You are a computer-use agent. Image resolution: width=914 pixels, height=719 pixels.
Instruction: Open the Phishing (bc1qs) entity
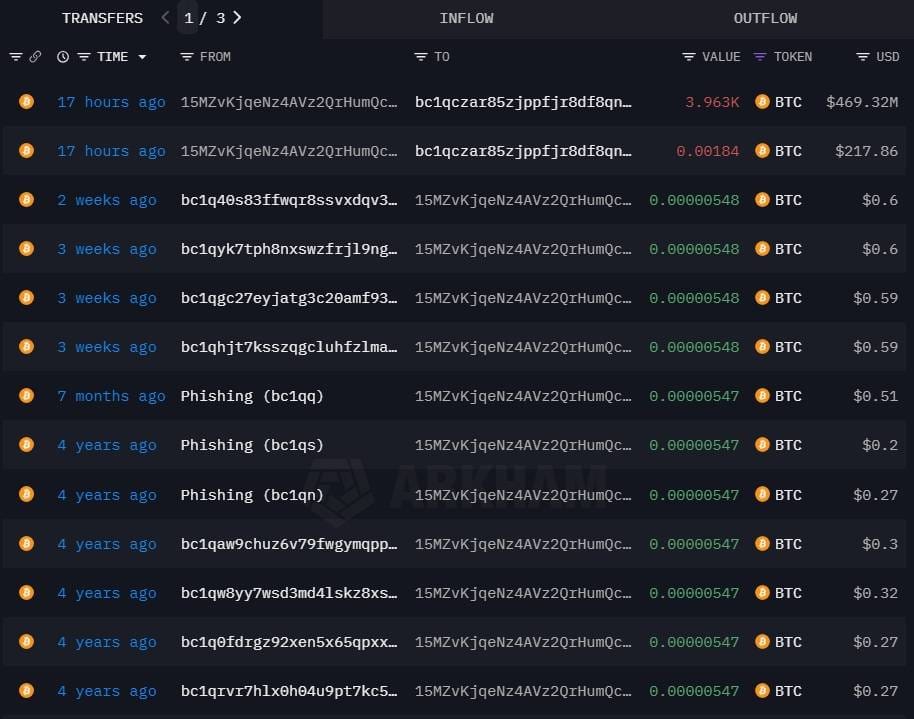(x=252, y=445)
